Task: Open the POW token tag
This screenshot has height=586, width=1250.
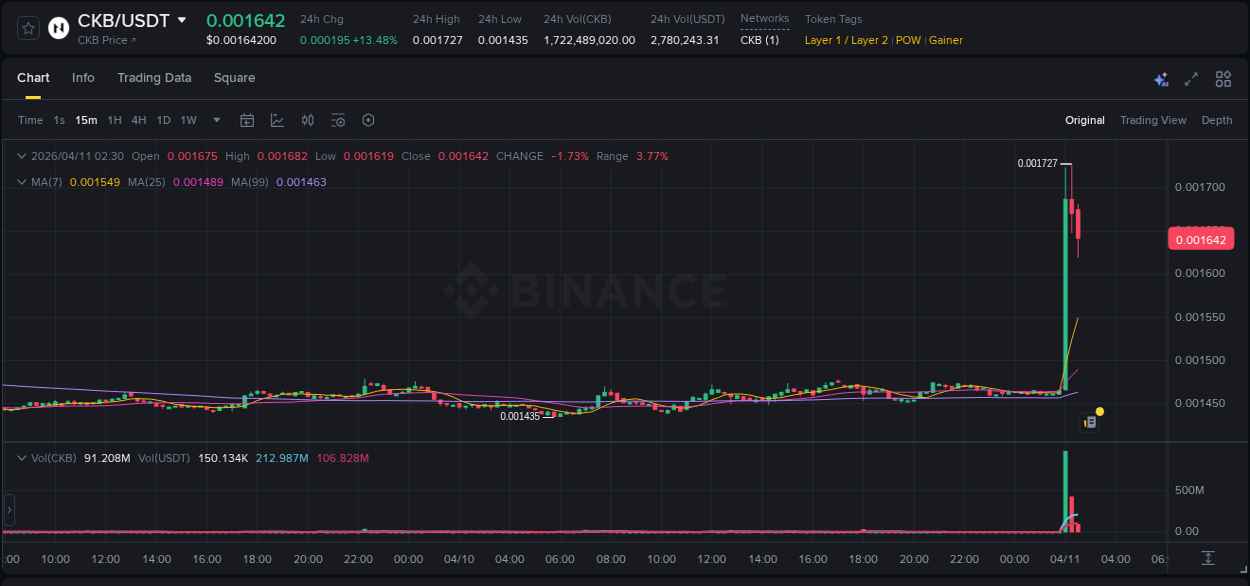Action: coord(908,40)
